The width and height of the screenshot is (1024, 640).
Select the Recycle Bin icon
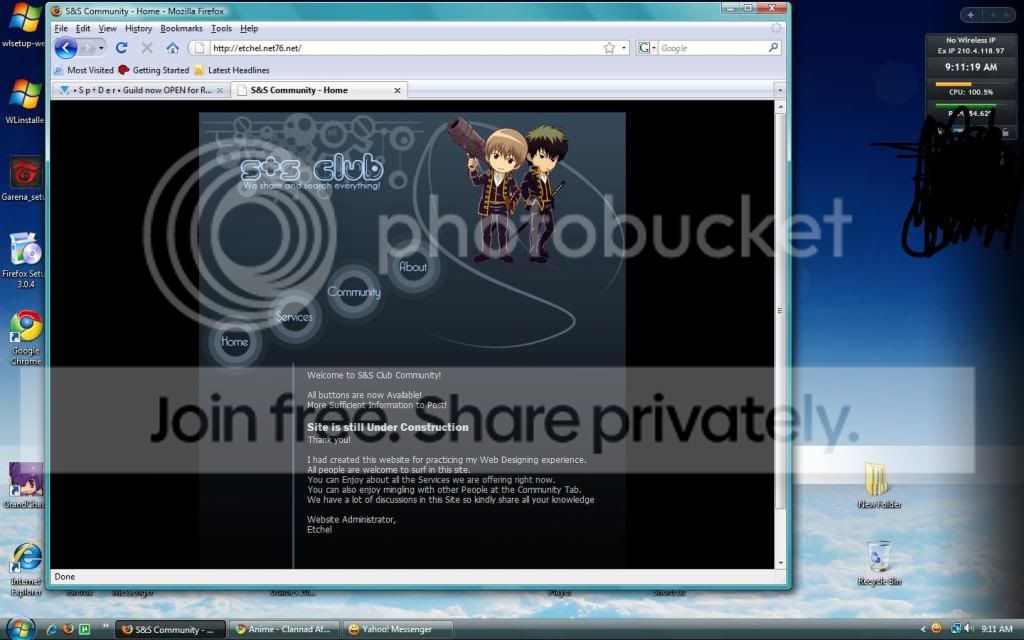879,563
